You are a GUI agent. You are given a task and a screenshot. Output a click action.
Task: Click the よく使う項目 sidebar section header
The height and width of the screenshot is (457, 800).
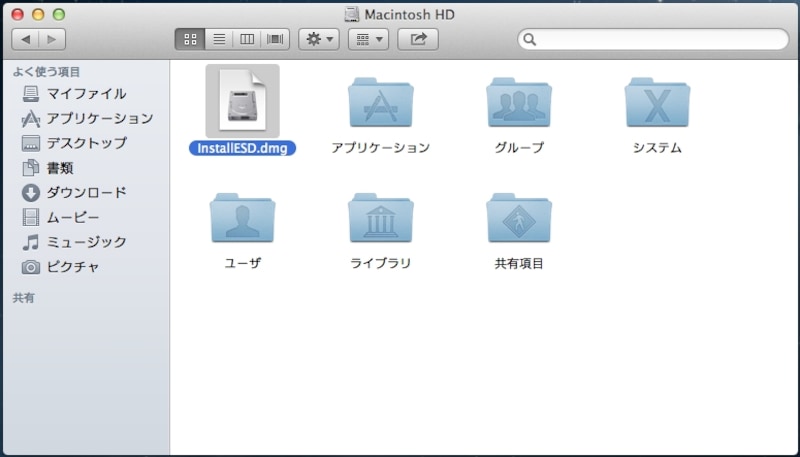coord(46,72)
